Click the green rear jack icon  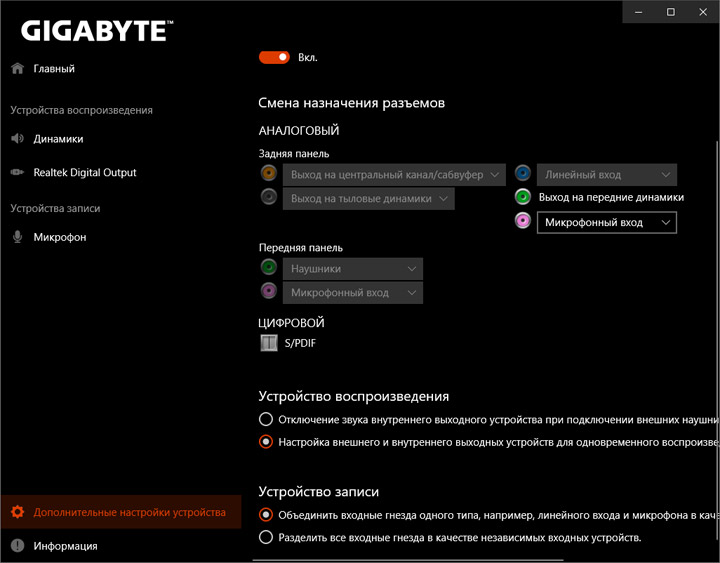click(523, 197)
